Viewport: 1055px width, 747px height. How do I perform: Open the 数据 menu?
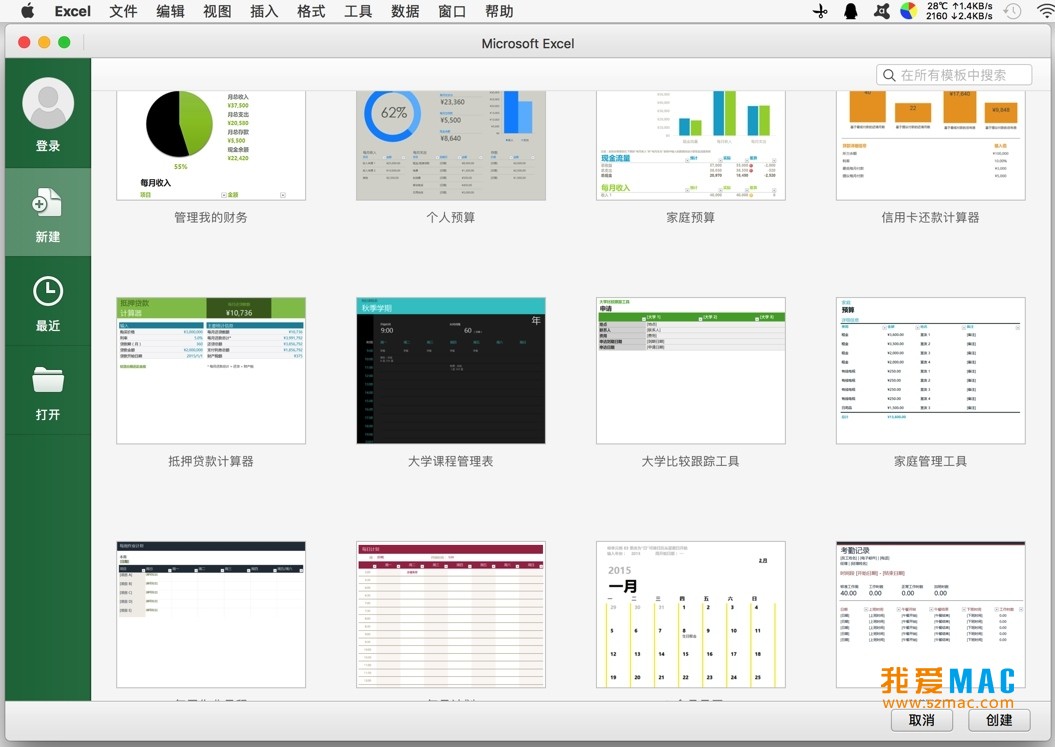tap(405, 11)
